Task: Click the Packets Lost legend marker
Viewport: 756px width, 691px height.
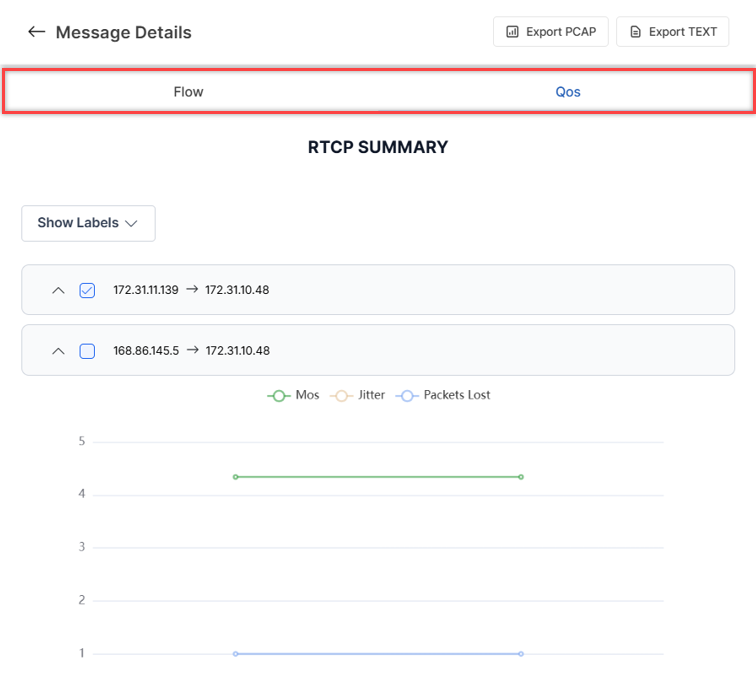Action: (x=406, y=395)
